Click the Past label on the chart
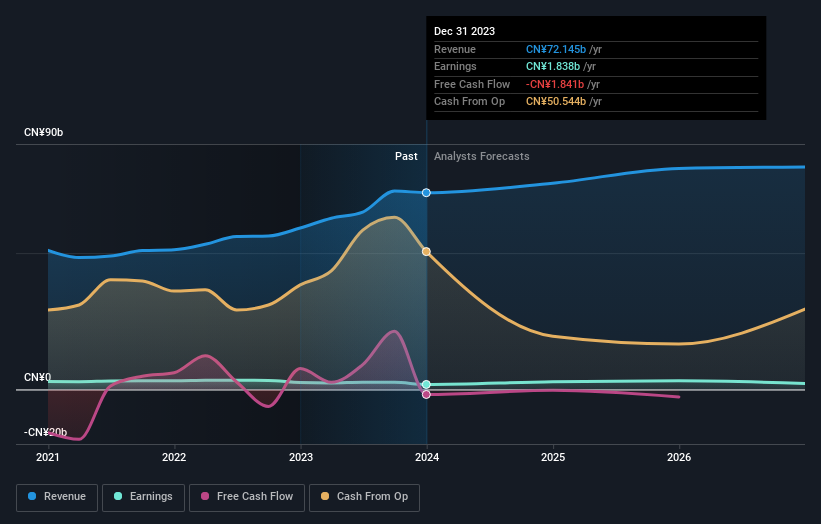Viewport: 821px width, 524px height. click(x=406, y=156)
